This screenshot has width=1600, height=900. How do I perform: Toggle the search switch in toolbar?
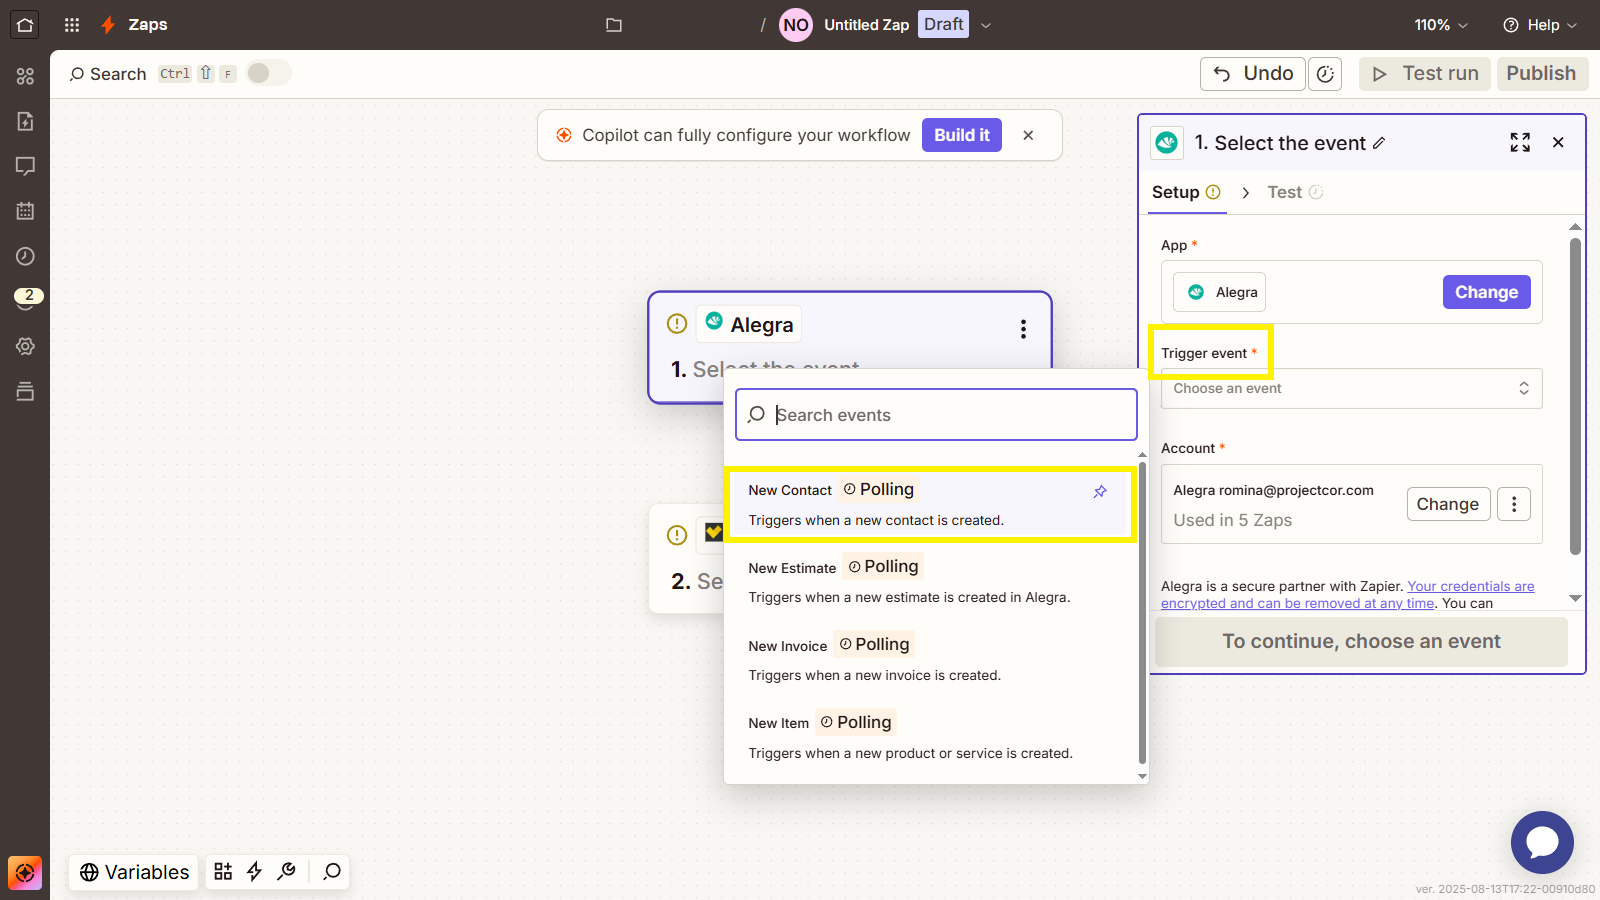click(x=268, y=73)
